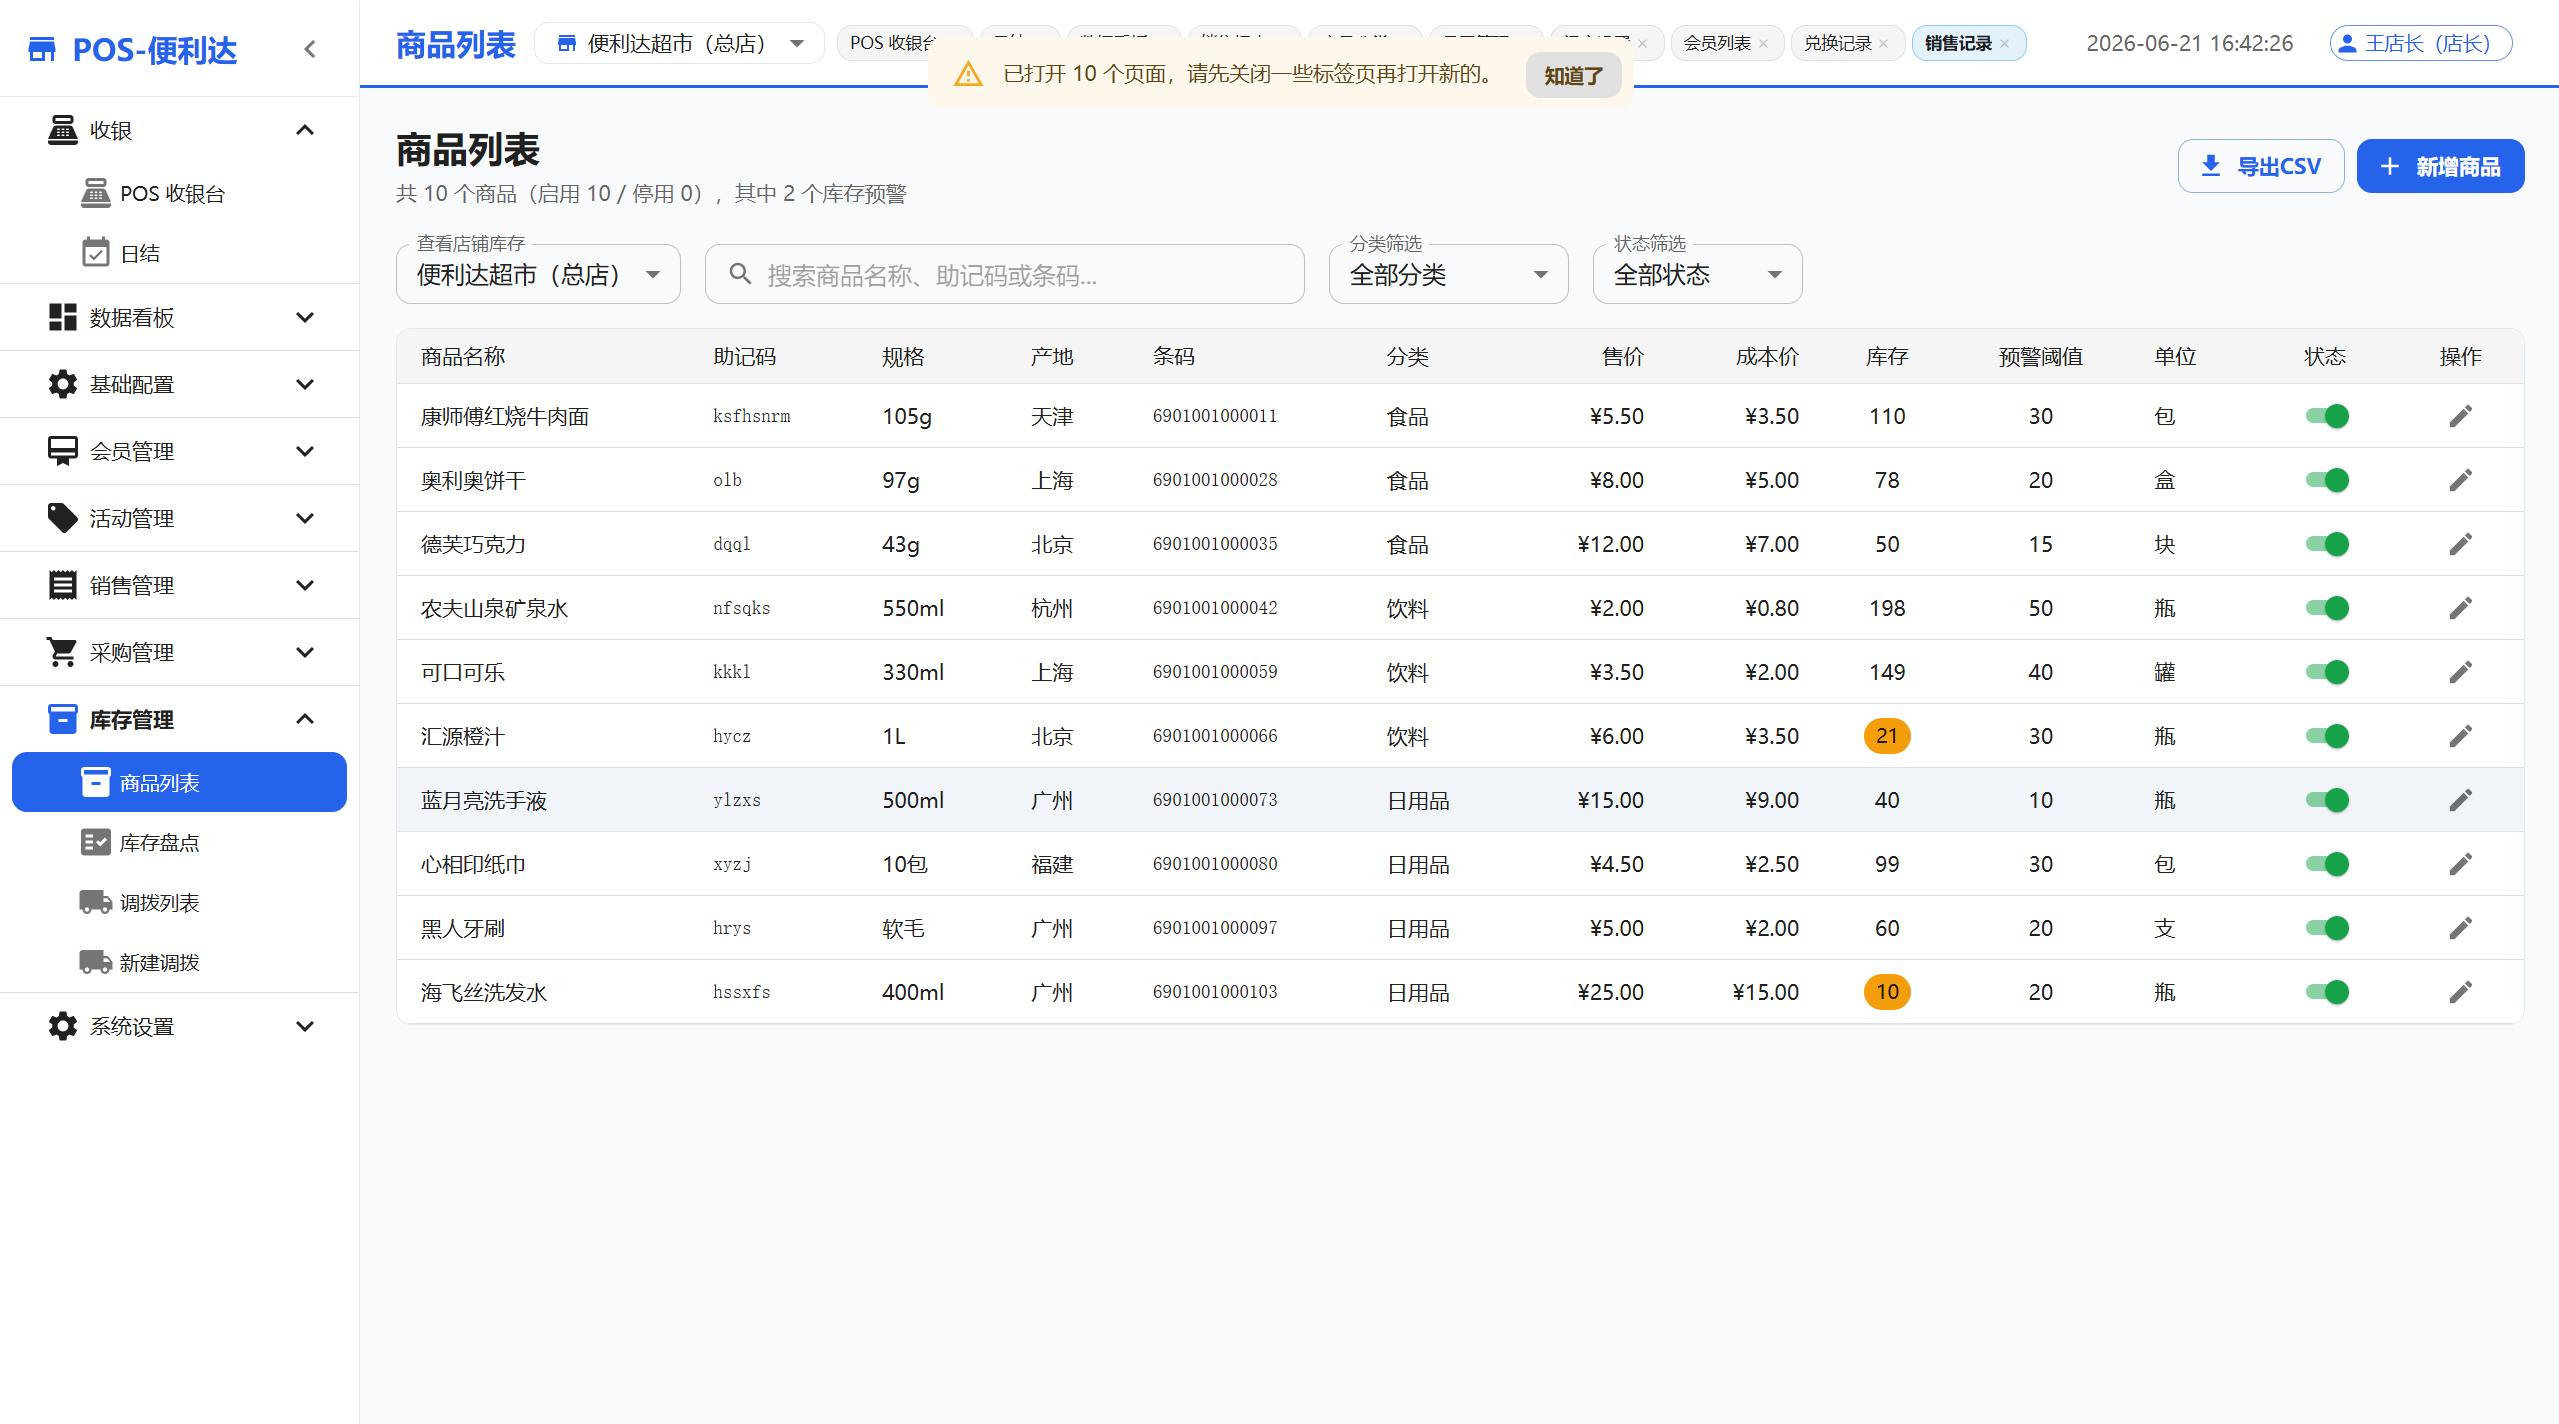This screenshot has height=1424, width=2559.
Task: Click the card icon next to 会员管理
Action: coord(63,451)
